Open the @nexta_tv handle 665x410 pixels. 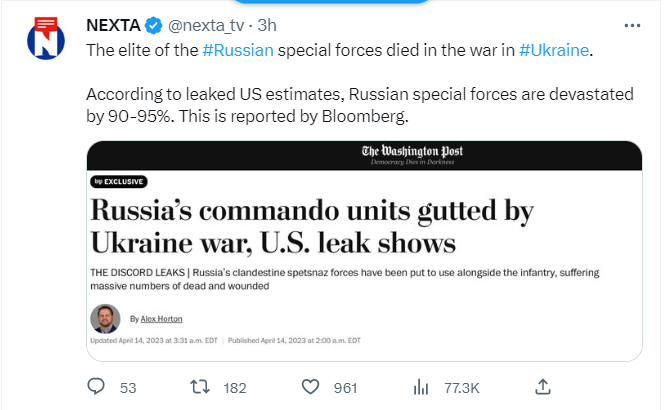coord(206,26)
